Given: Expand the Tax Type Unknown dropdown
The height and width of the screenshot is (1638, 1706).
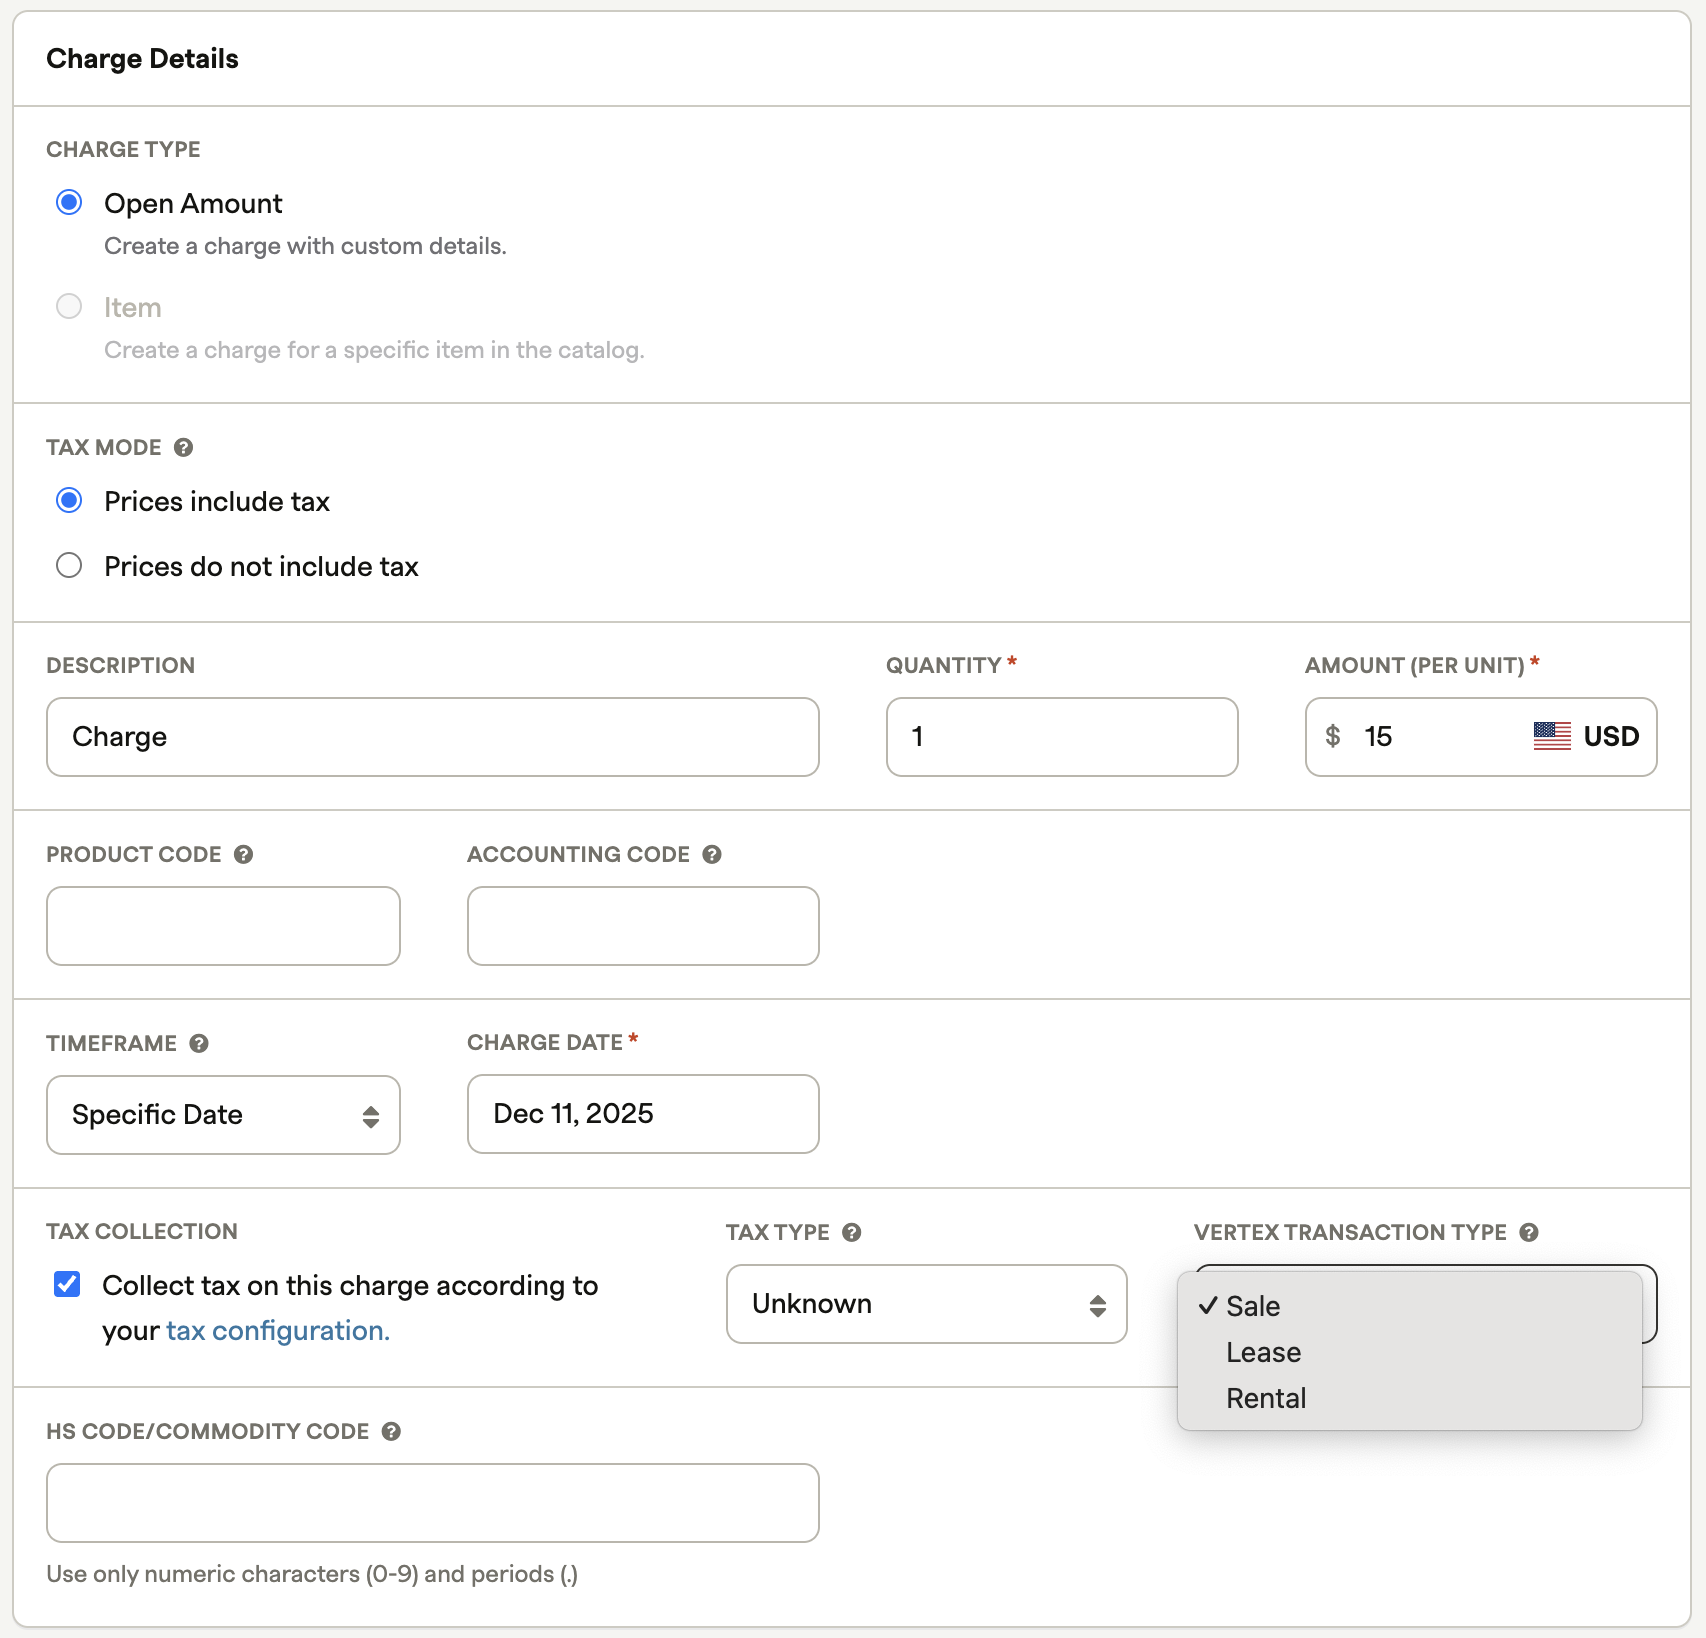Looking at the screenshot, I should pos(926,1304).
